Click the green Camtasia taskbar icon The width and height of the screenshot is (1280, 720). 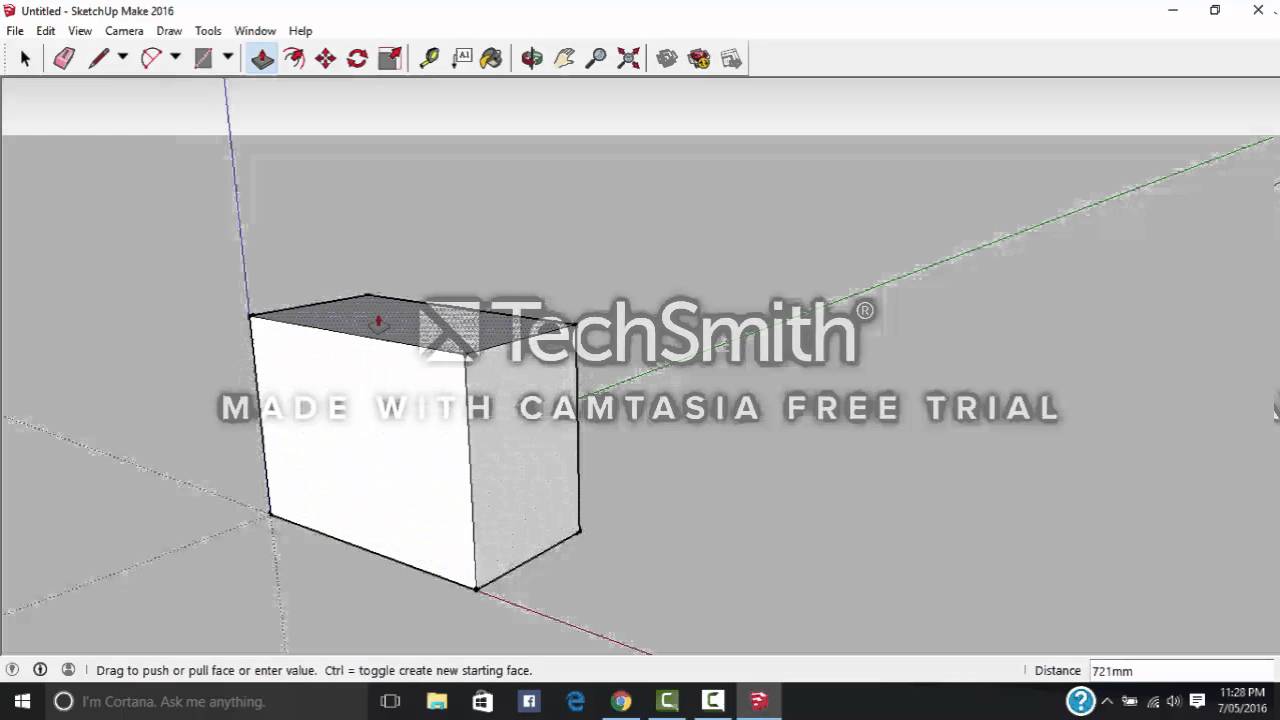667,701
